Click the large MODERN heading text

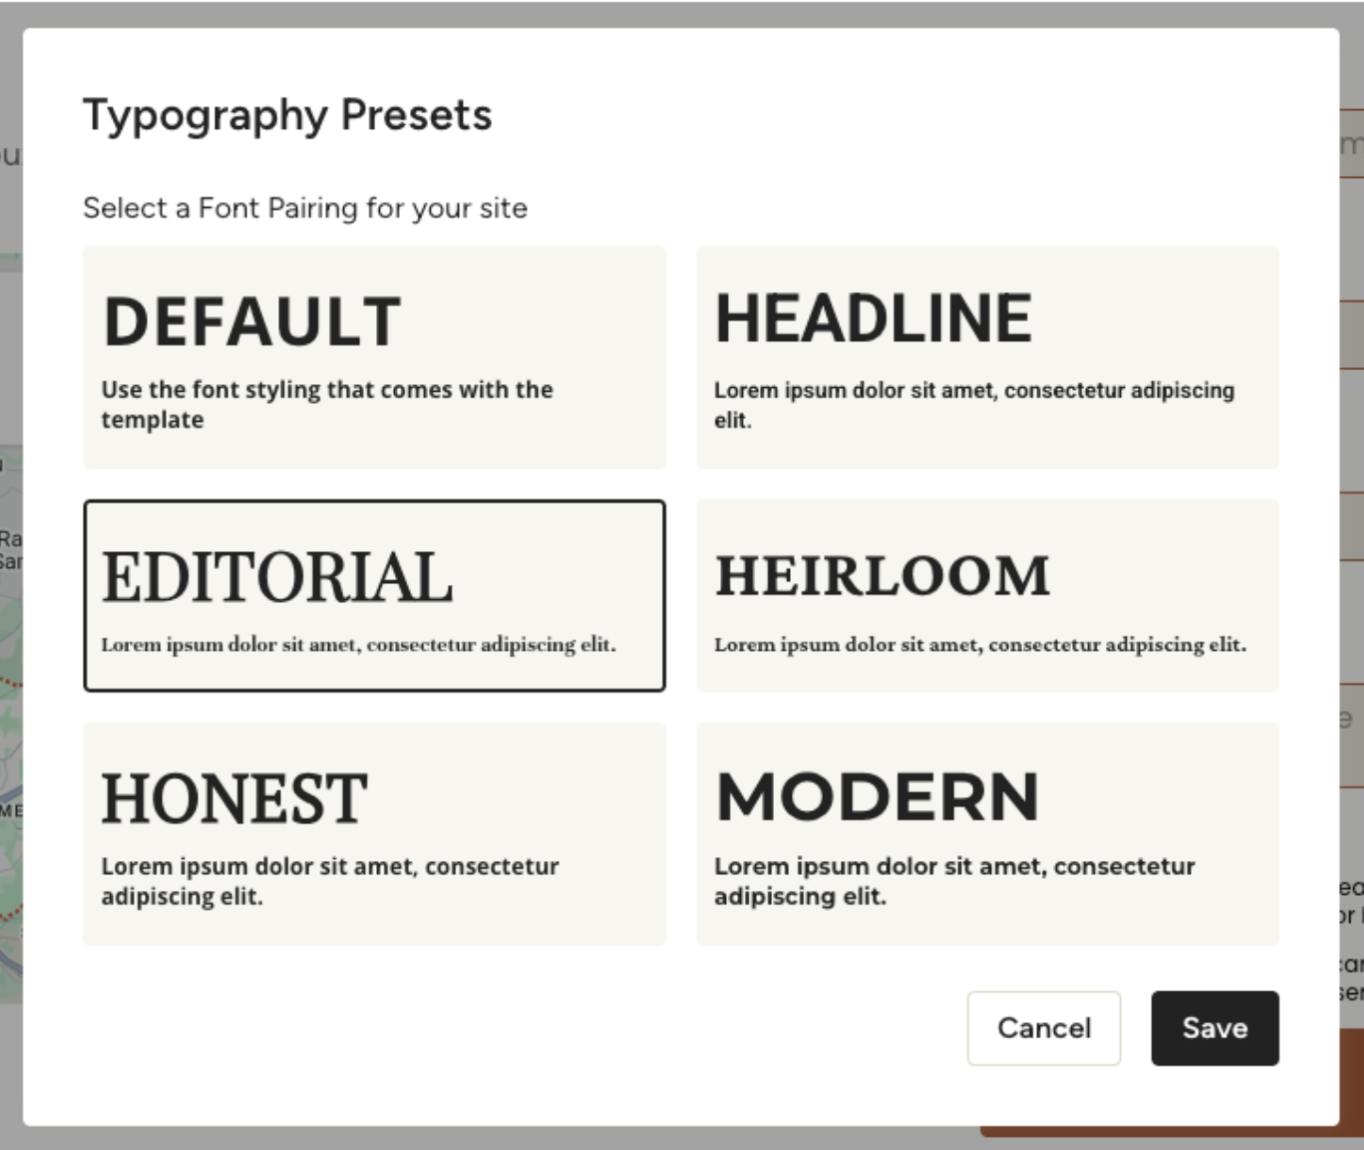click(877, 797)
